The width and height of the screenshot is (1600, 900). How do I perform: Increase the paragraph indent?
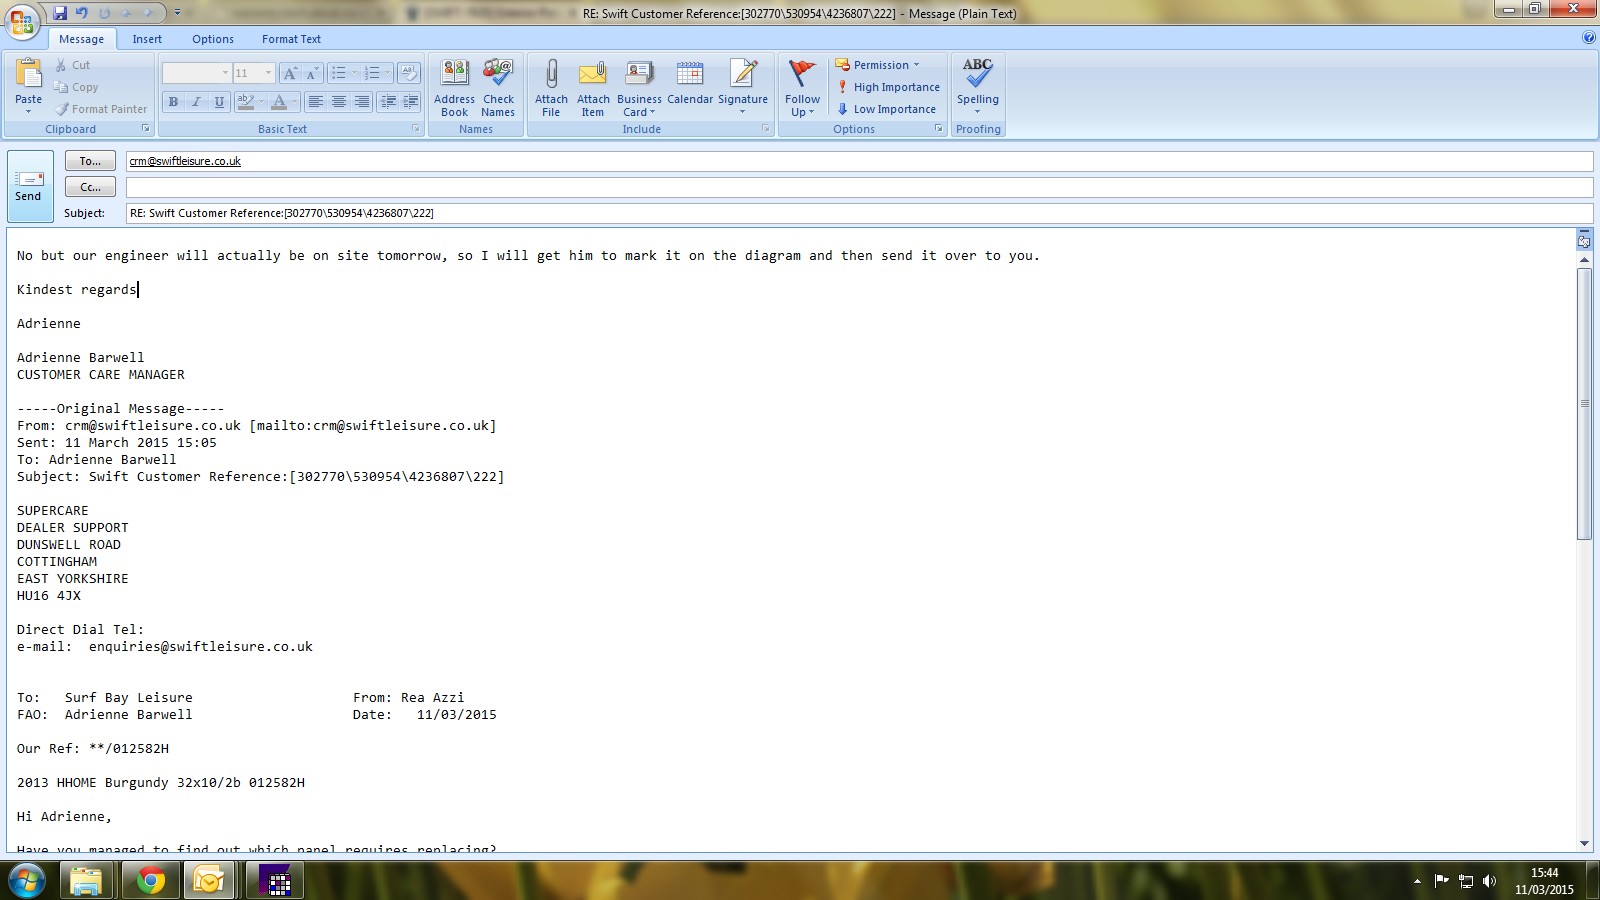(410, 101)
